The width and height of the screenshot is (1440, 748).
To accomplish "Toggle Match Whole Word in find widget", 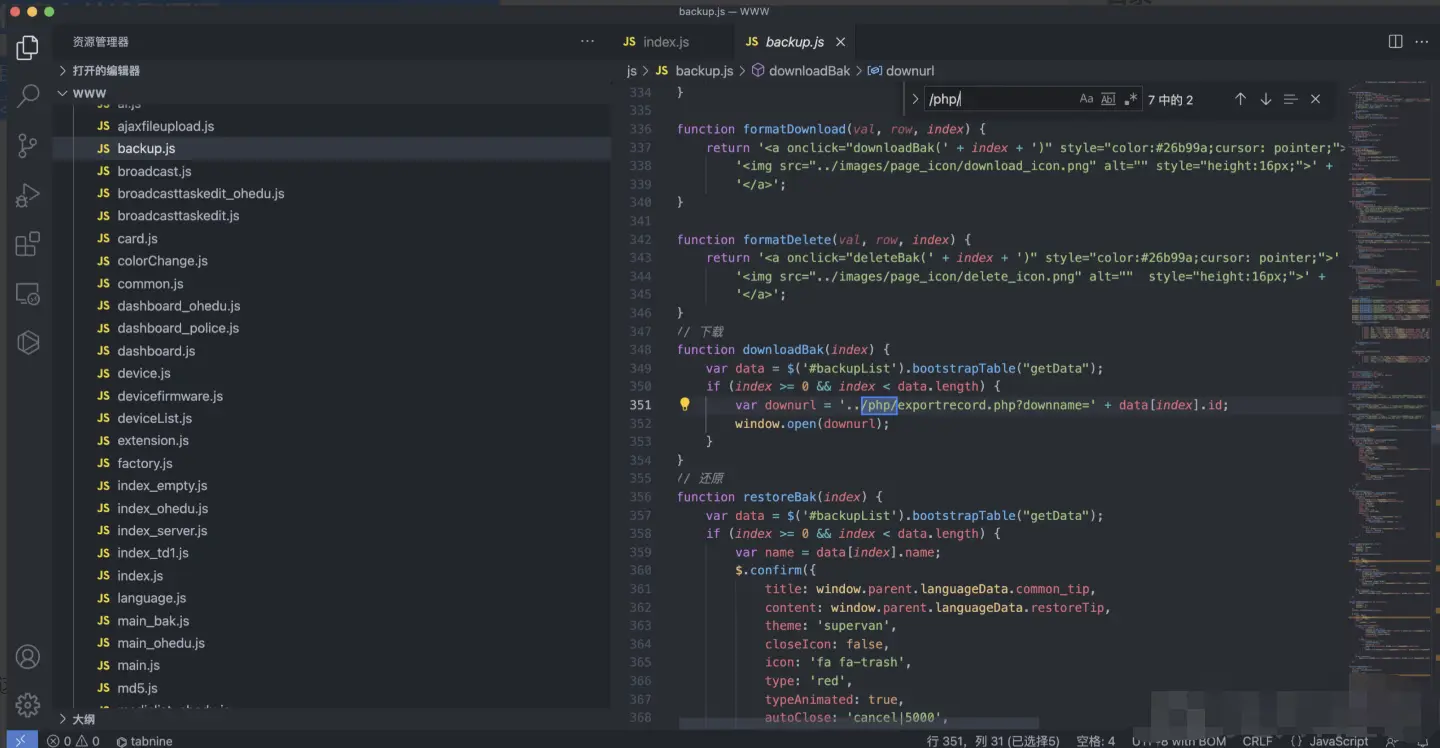I will point(1108,99).
